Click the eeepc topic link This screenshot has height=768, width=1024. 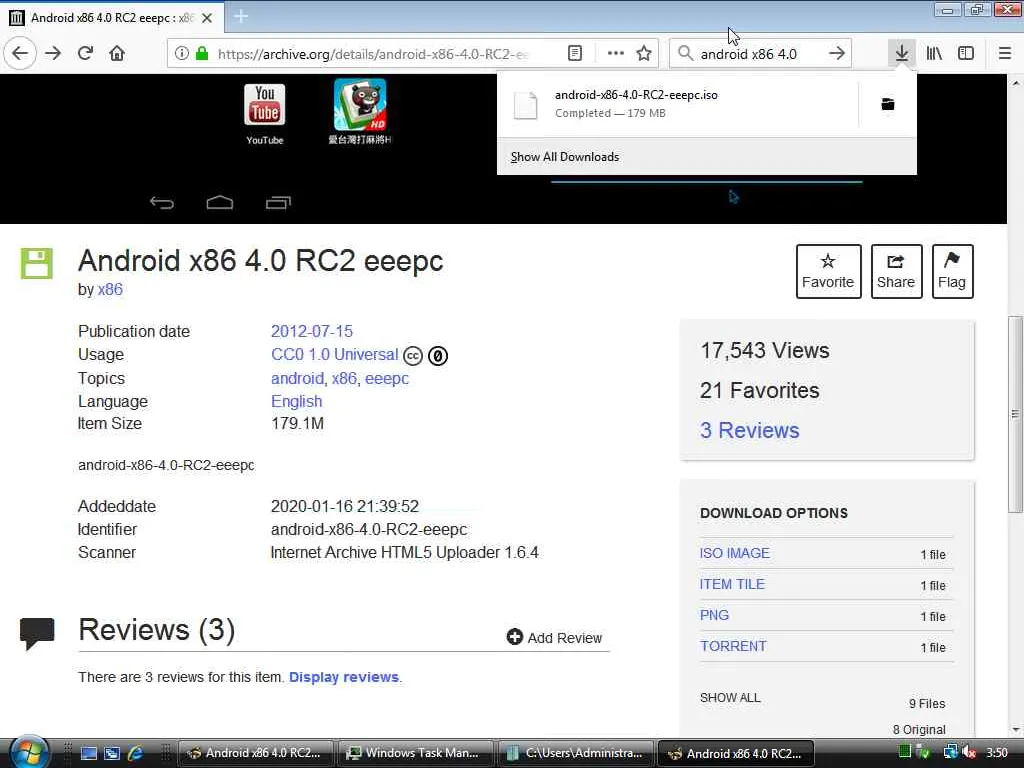[387, 378]
